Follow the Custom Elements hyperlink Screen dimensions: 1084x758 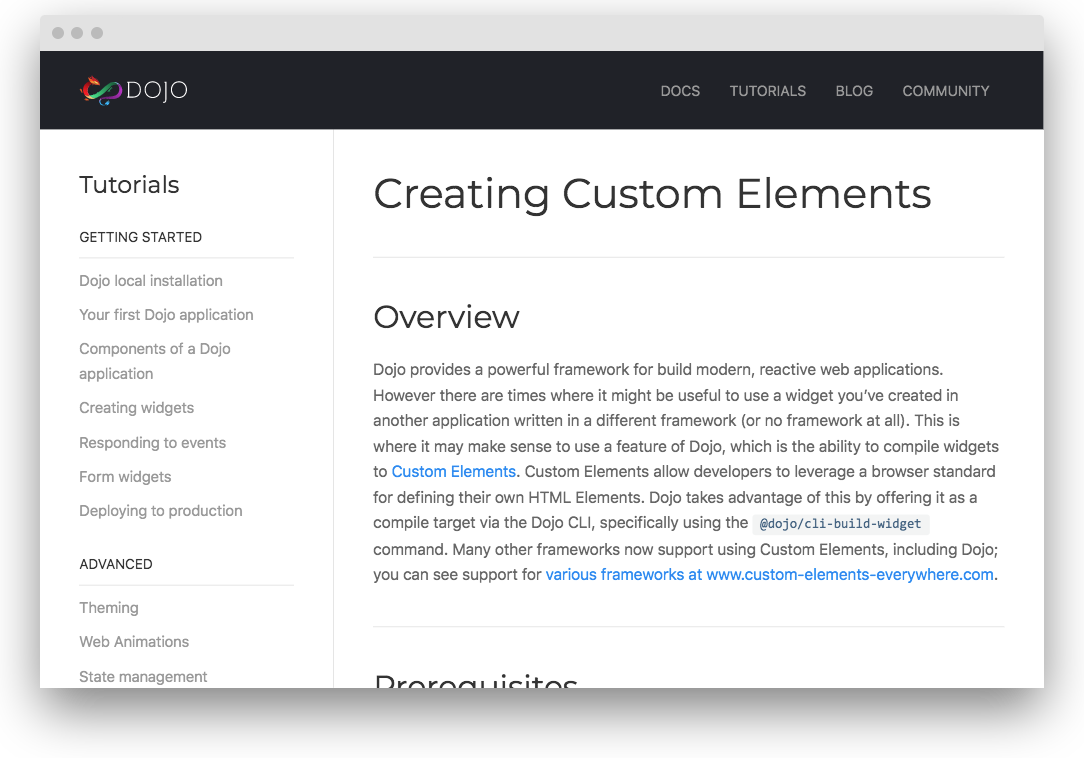[x=454, y=472]
